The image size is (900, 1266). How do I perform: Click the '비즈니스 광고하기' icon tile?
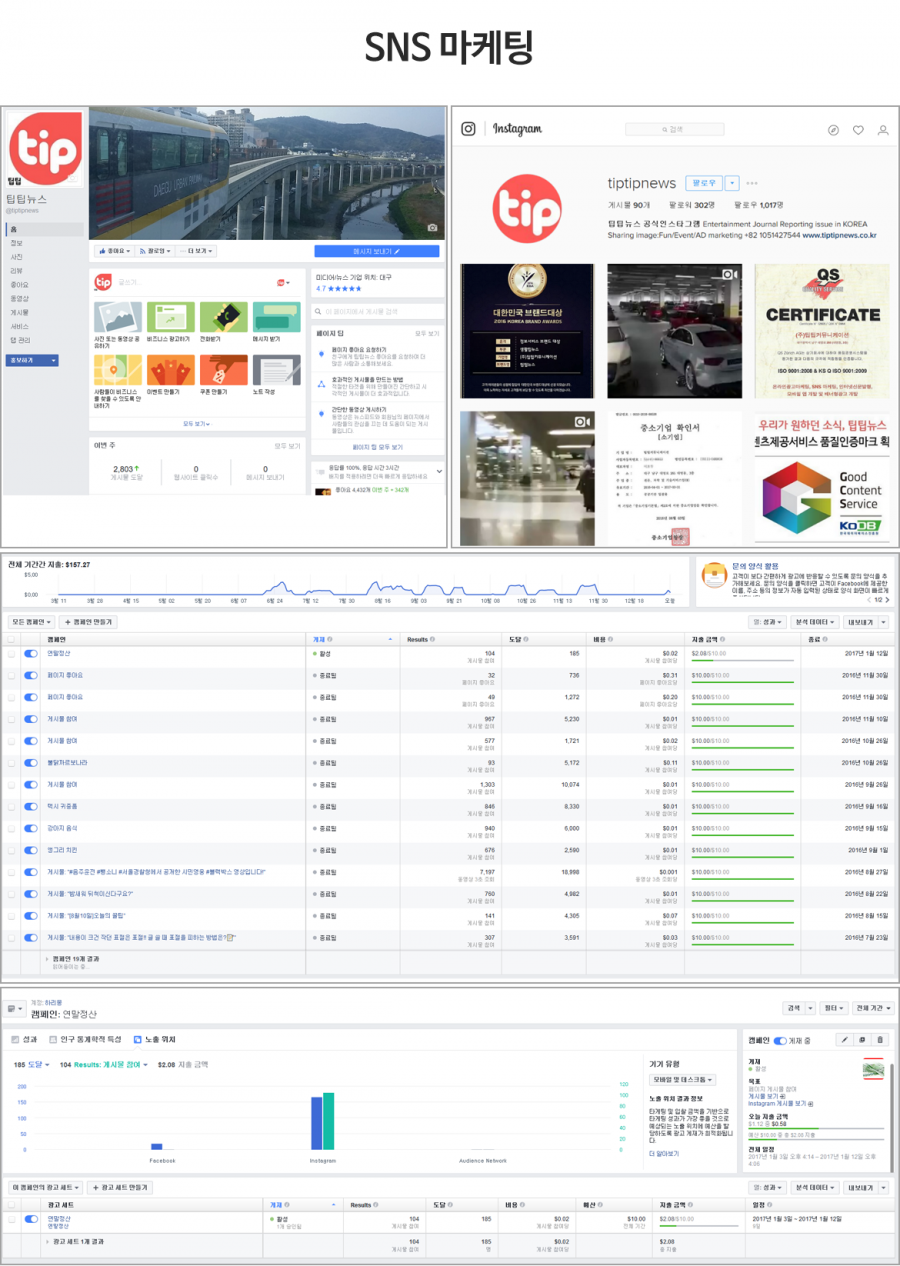pyautogui.click(x=170, y=317)
